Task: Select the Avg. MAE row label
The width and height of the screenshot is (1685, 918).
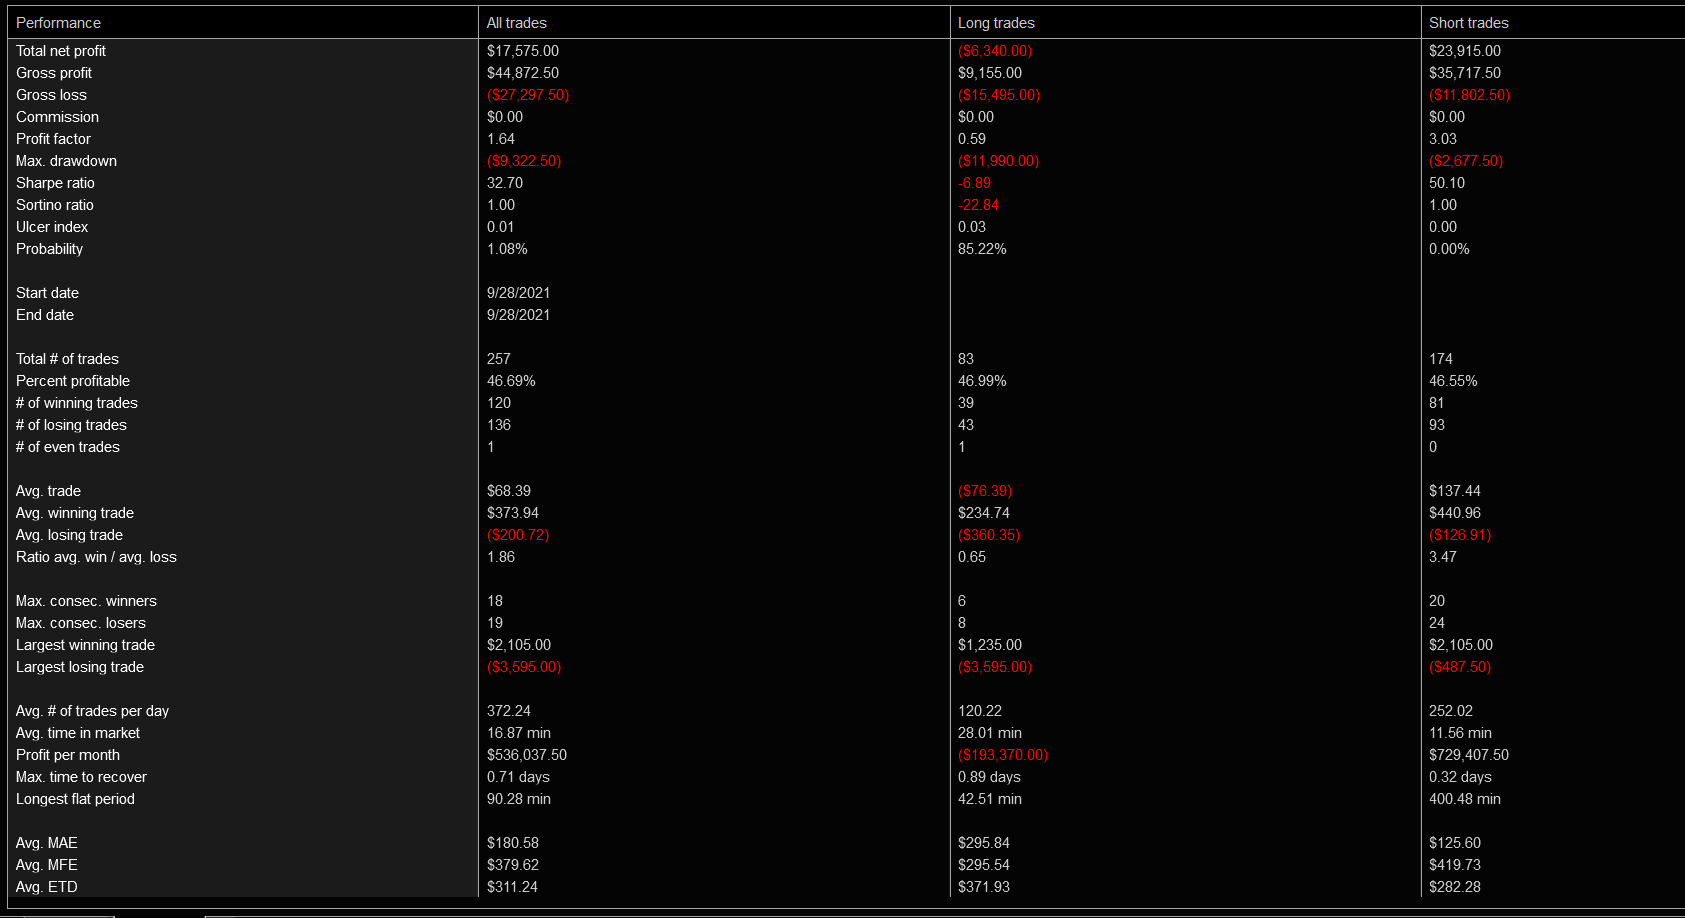Action: 46,843
